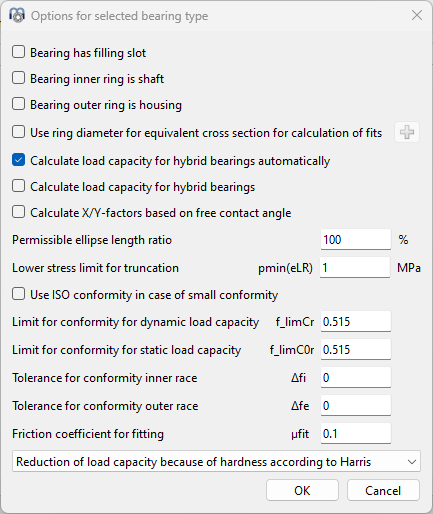Click the f_limCr conformity limit field
433x514 pixels.
[x=356, y=321]
